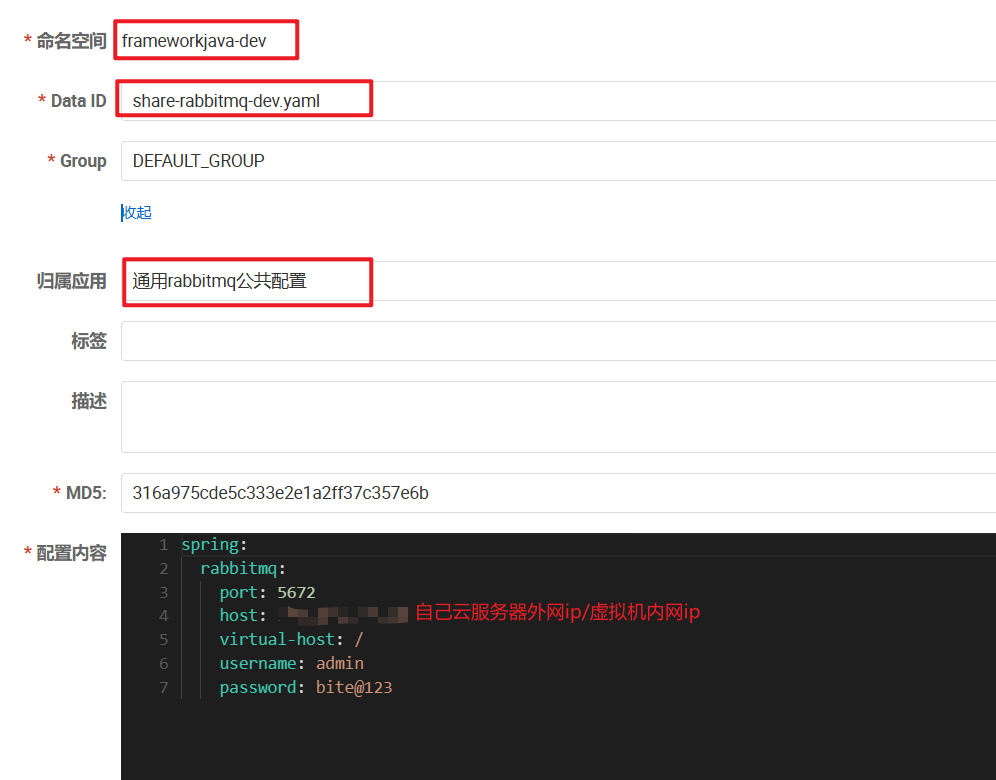This screenshot has height=780, width=996.
Task: Click the 描述 description text area
Action: pos(558,417)
